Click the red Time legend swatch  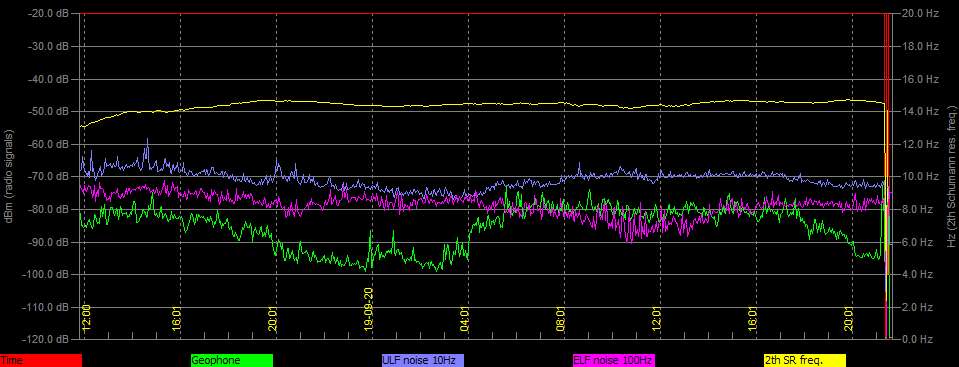[x=41, y=361]
